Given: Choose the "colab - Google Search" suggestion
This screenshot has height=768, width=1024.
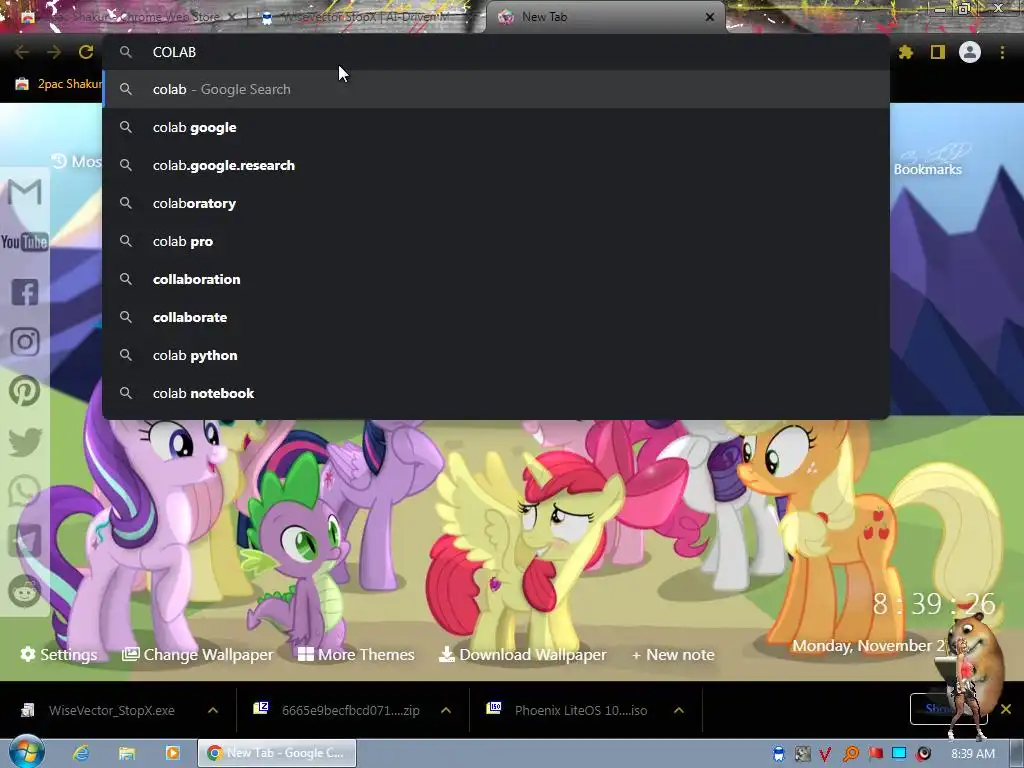Looking at the screenshot, I should coord(496,89).
